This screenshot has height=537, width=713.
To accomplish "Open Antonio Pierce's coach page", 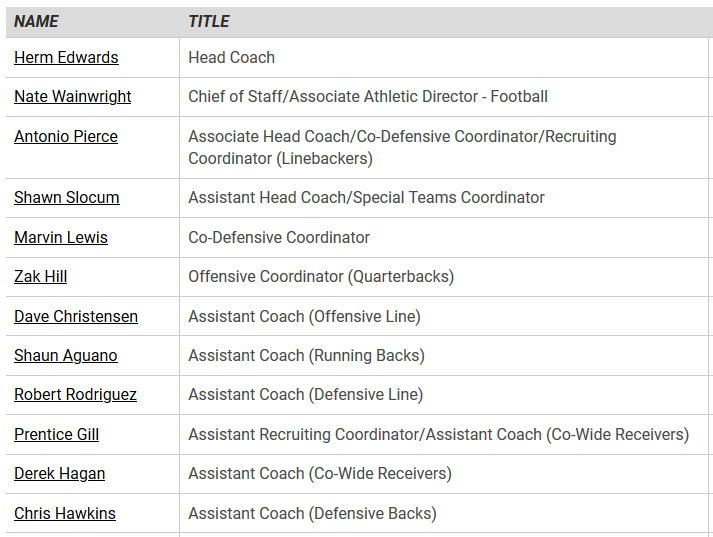I will (66, 136).
